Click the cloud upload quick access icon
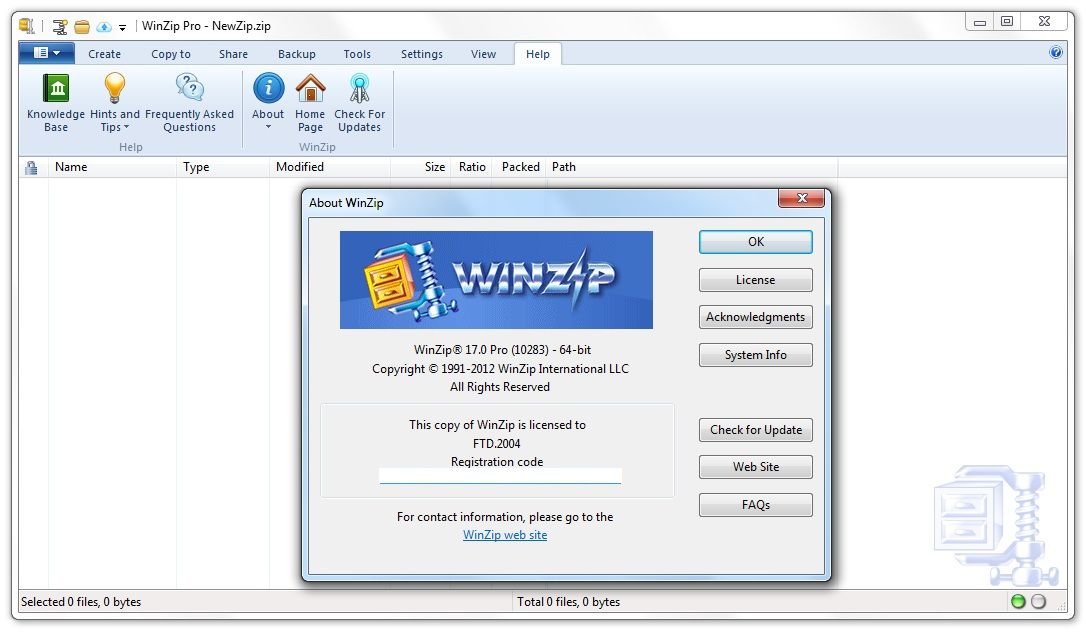1086x632 pixels. click(104, 27)
